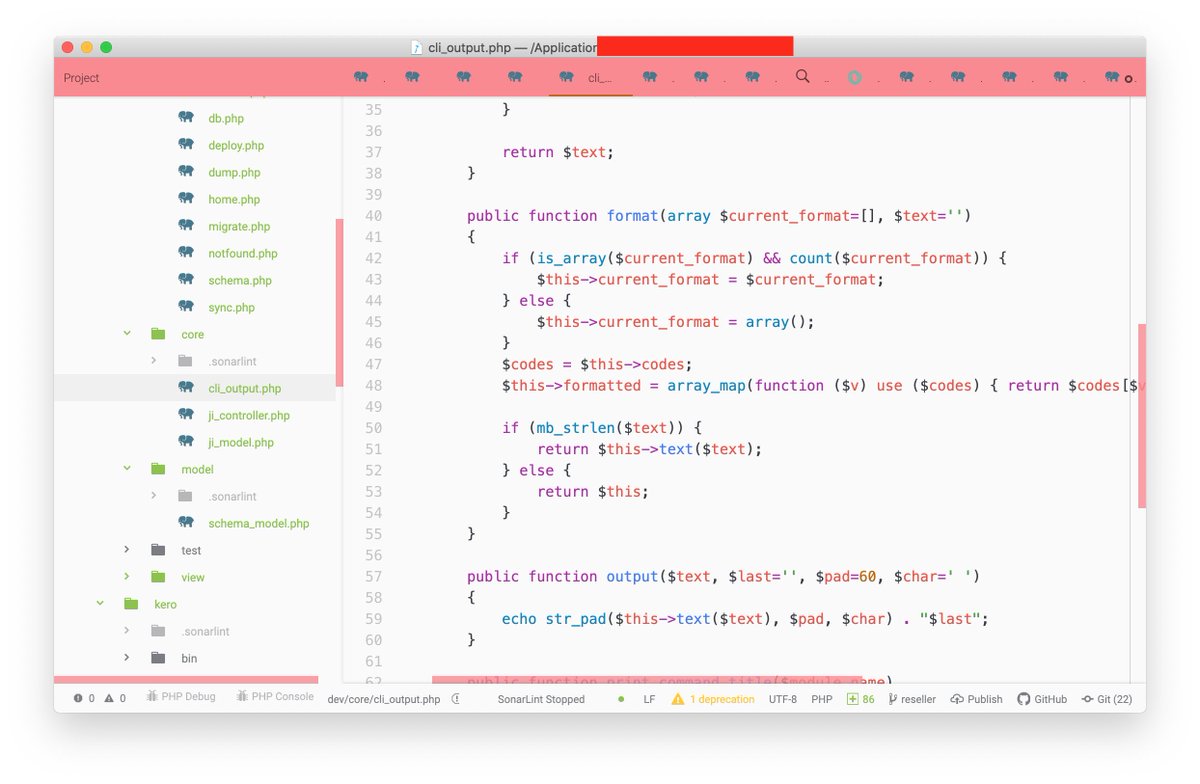
Task: Select cli_output.php in the tree
Action: [x=244, y=388]
